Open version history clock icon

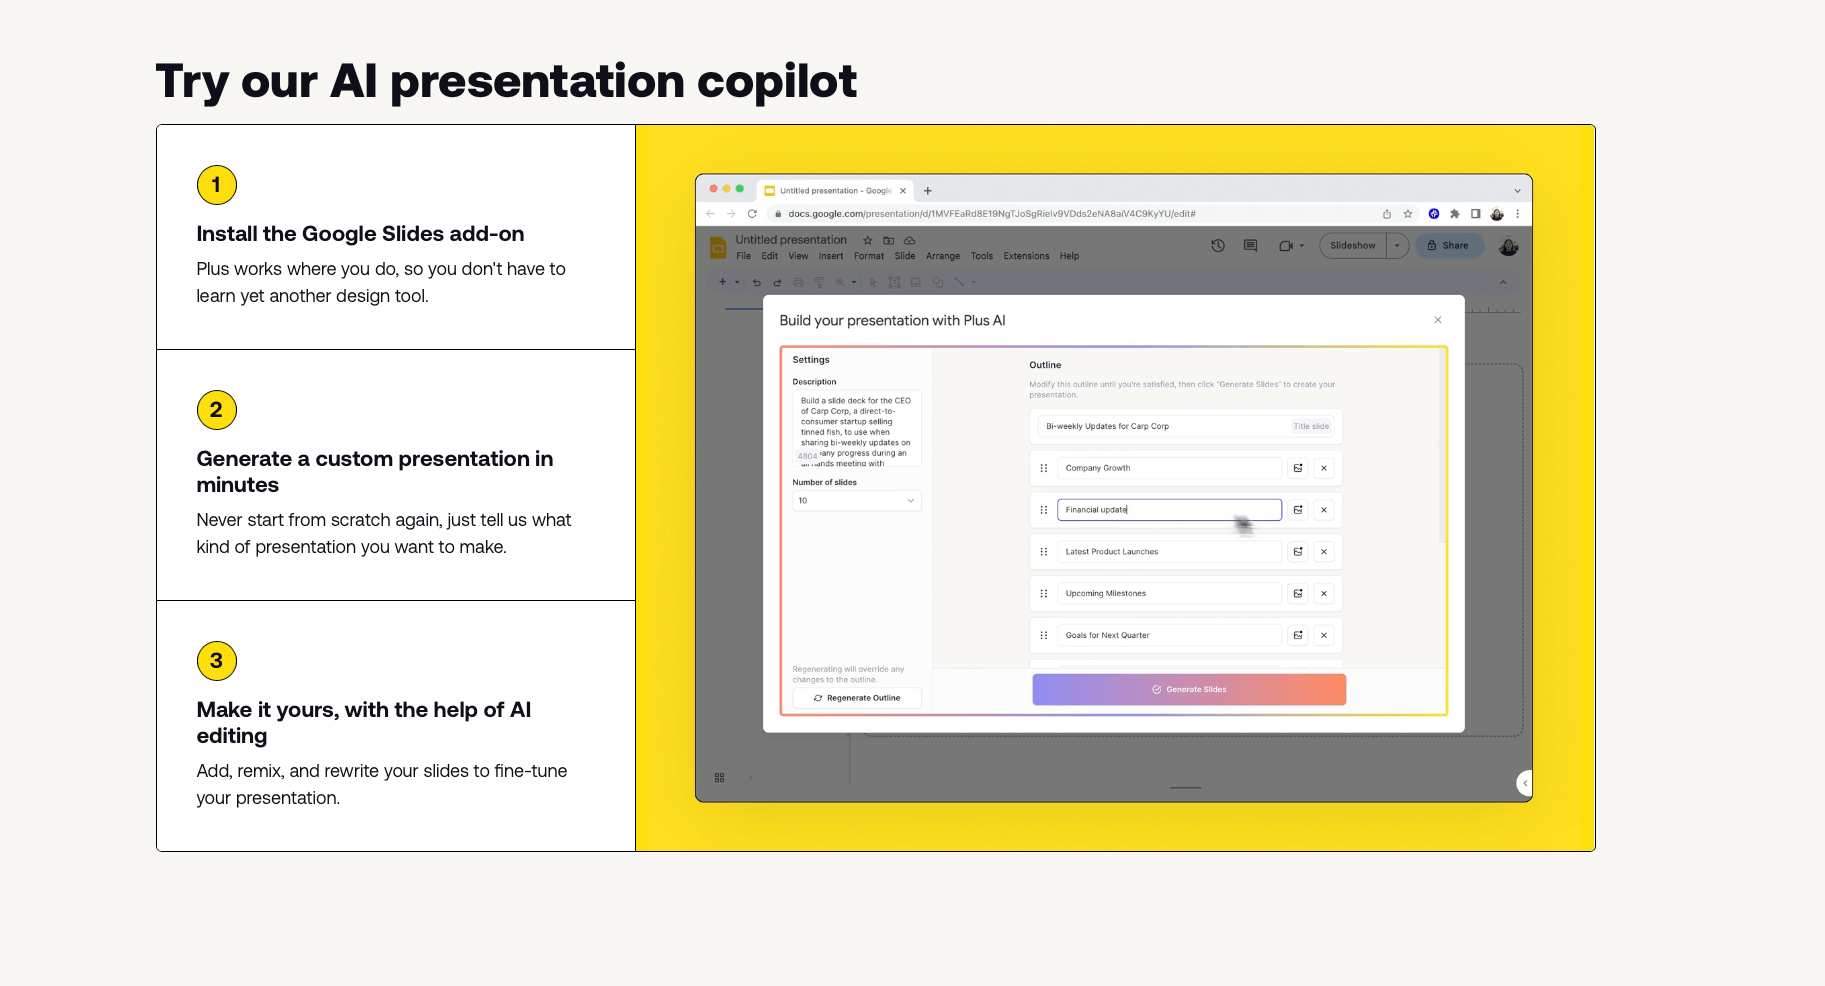coord(1218,246)
